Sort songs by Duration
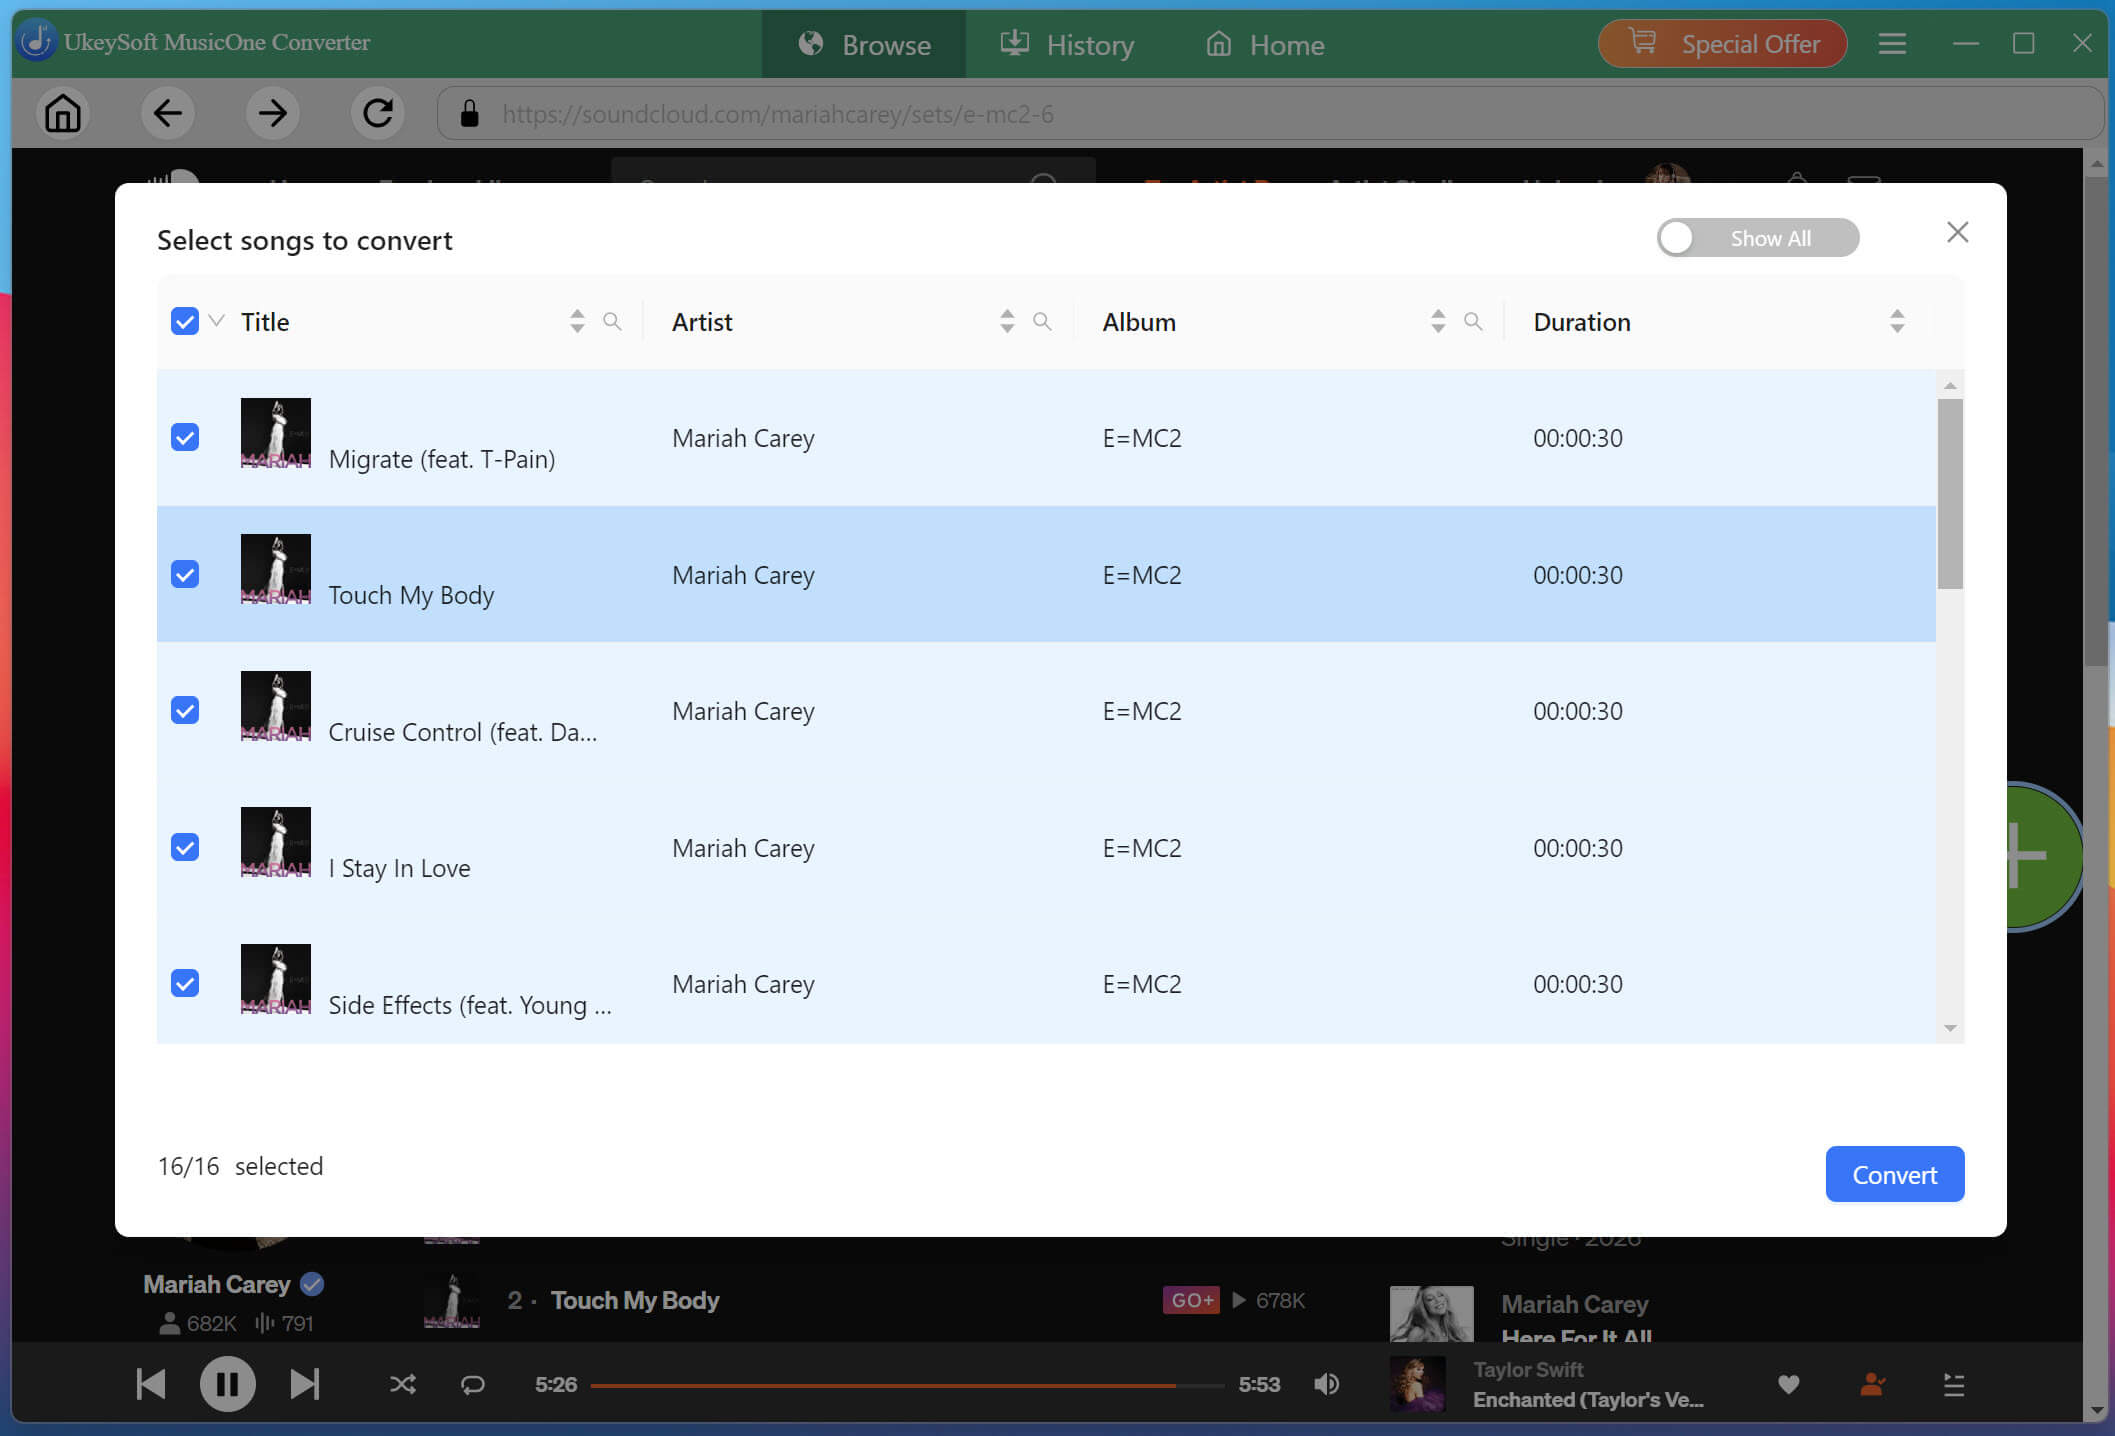Image resolution: width=2115 pixels, height=1436 pixels. pos(1897,321)
